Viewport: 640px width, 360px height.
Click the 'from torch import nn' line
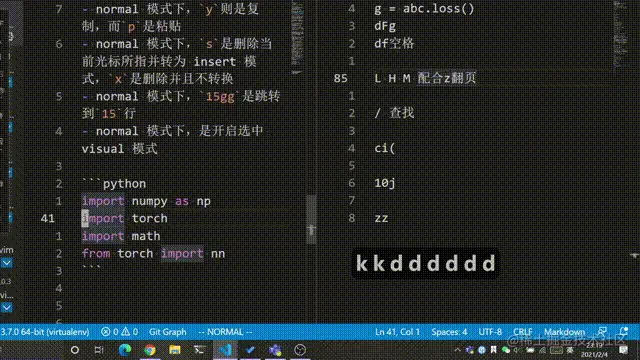click(153, 253)
